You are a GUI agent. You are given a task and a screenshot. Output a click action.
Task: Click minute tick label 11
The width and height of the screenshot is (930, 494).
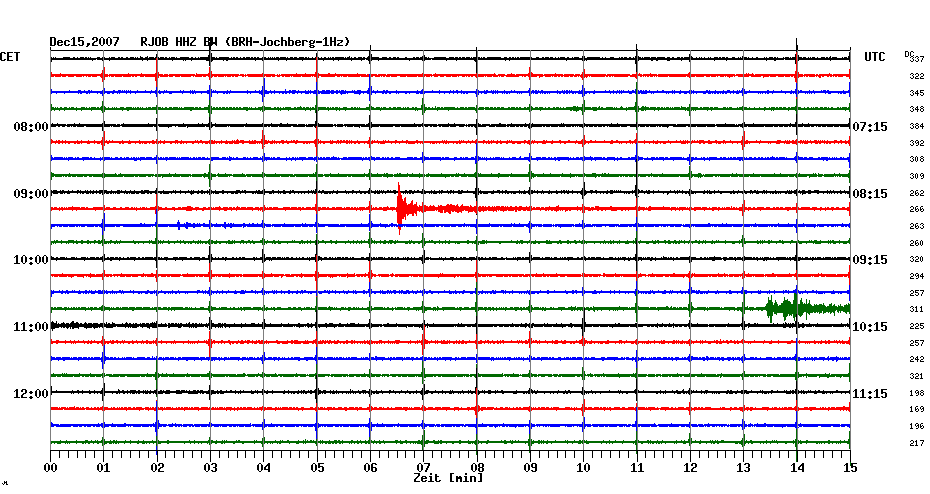click(636, 468)
